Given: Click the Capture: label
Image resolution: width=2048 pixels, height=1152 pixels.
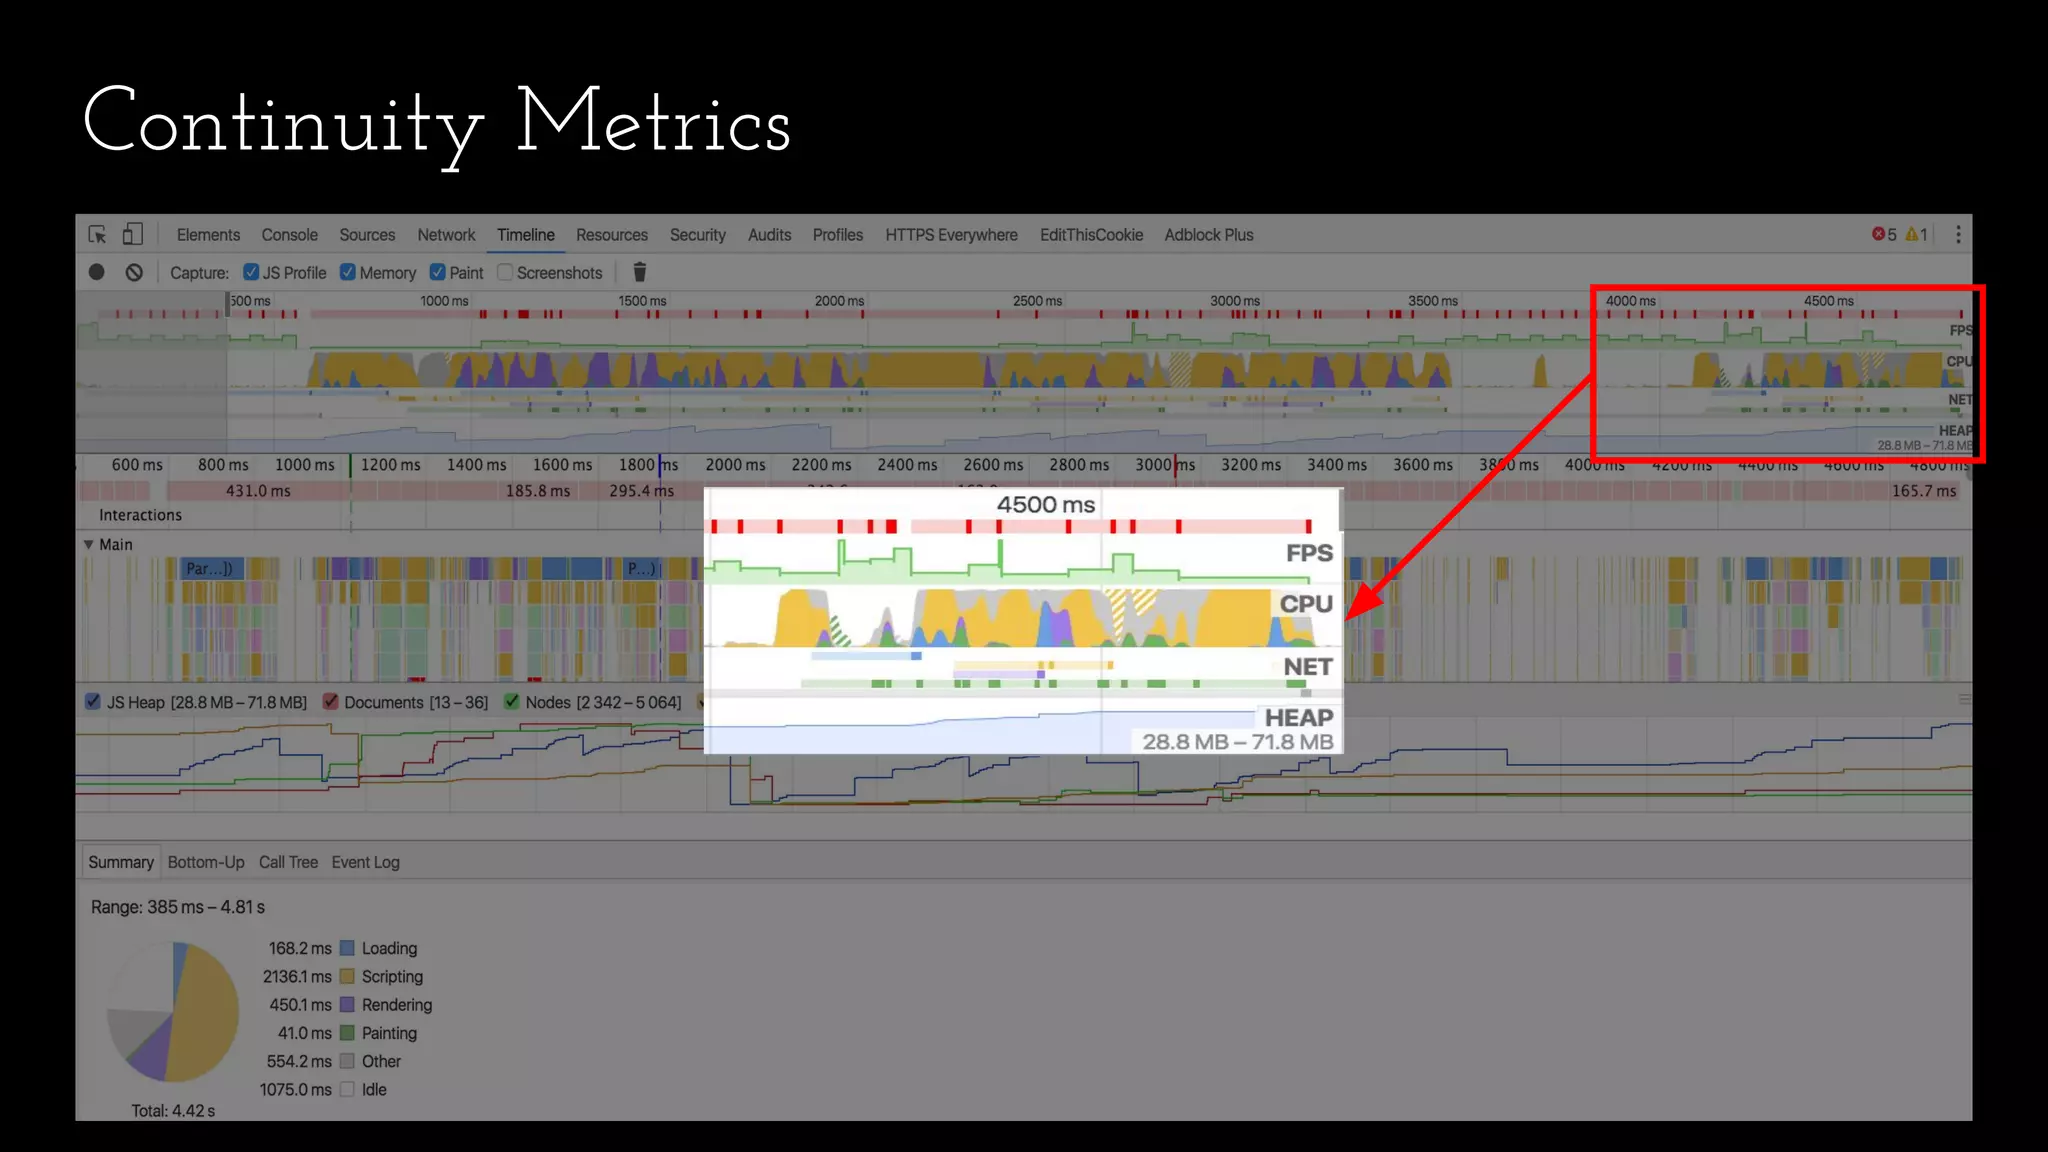Looking at the screenshot, I should coord(199,273).
